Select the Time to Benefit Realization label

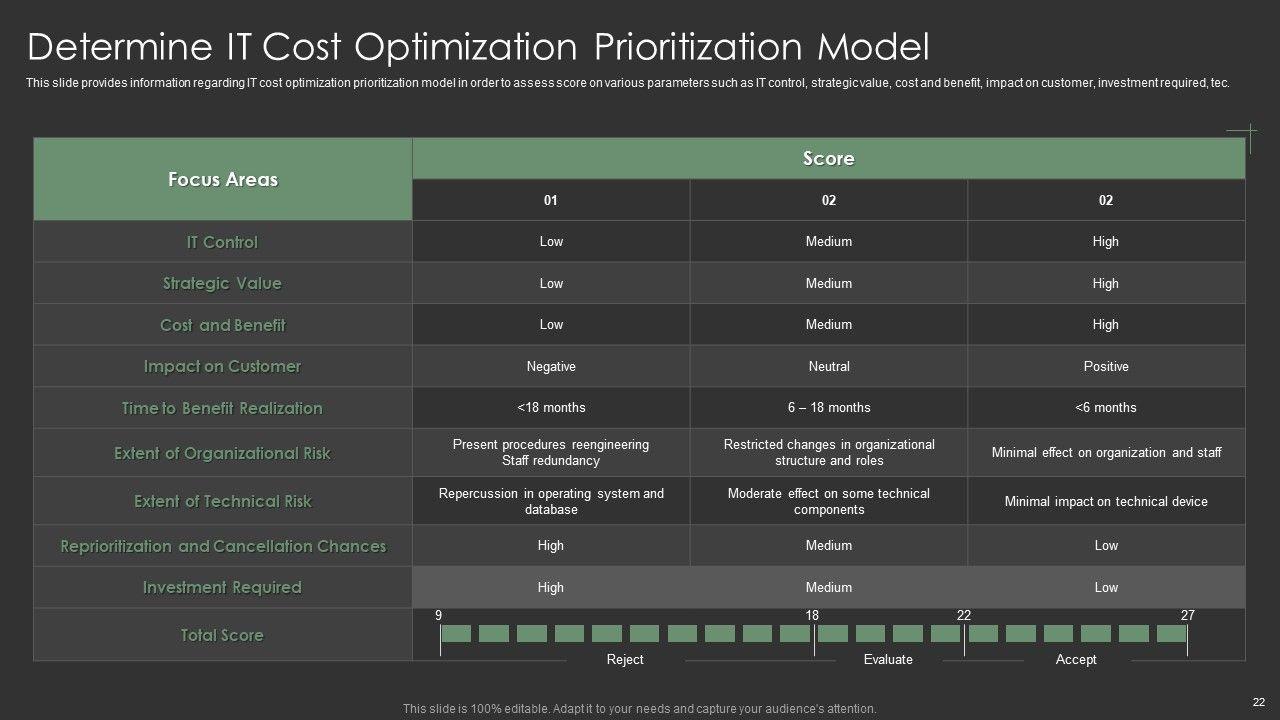click(x=222, y=408)
